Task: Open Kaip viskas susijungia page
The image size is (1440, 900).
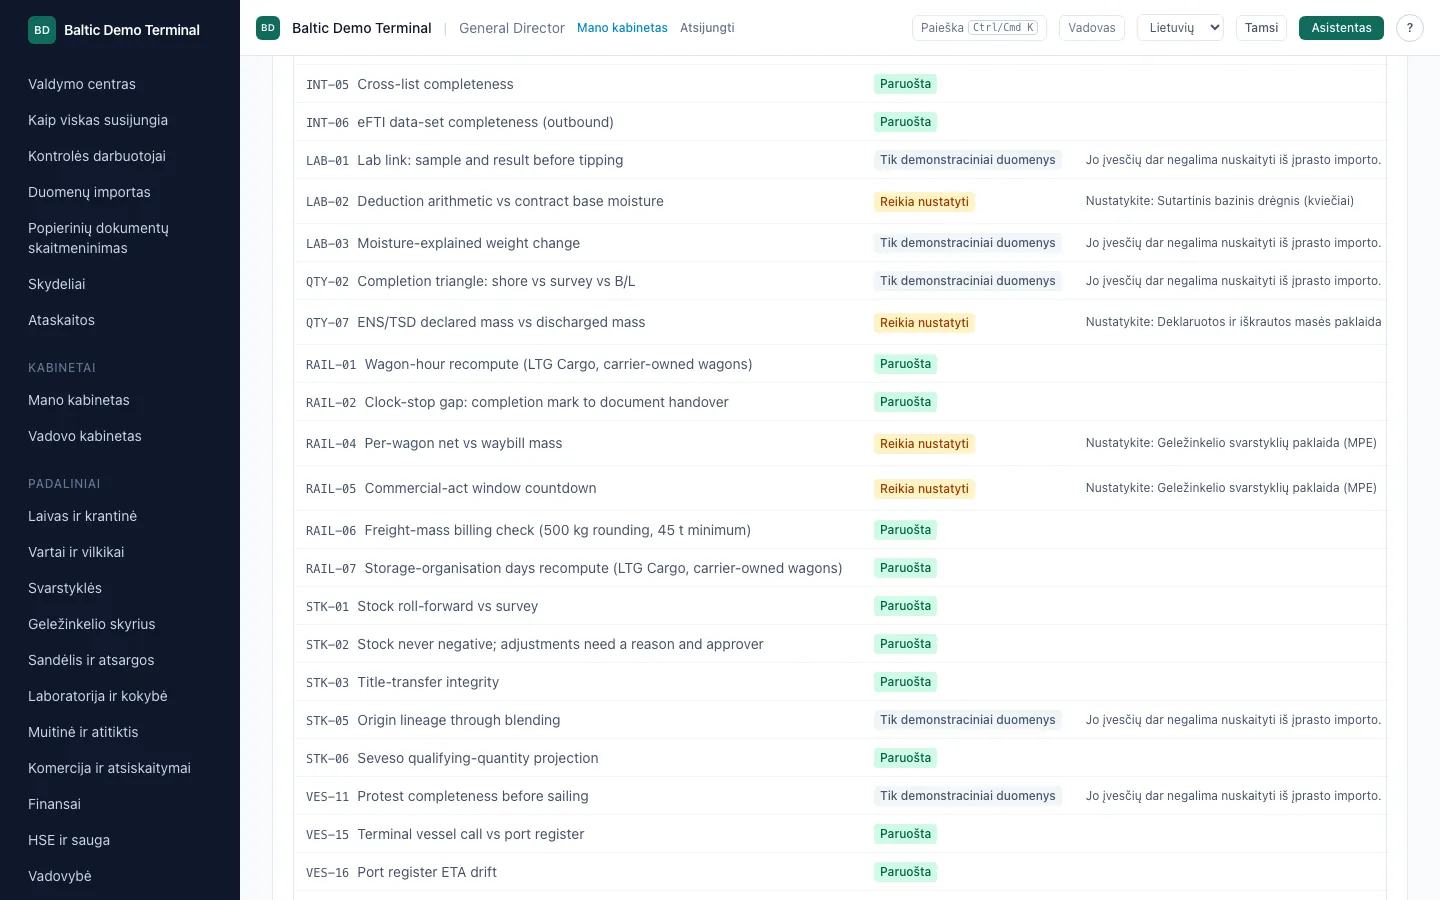Action: pos(98,120)
